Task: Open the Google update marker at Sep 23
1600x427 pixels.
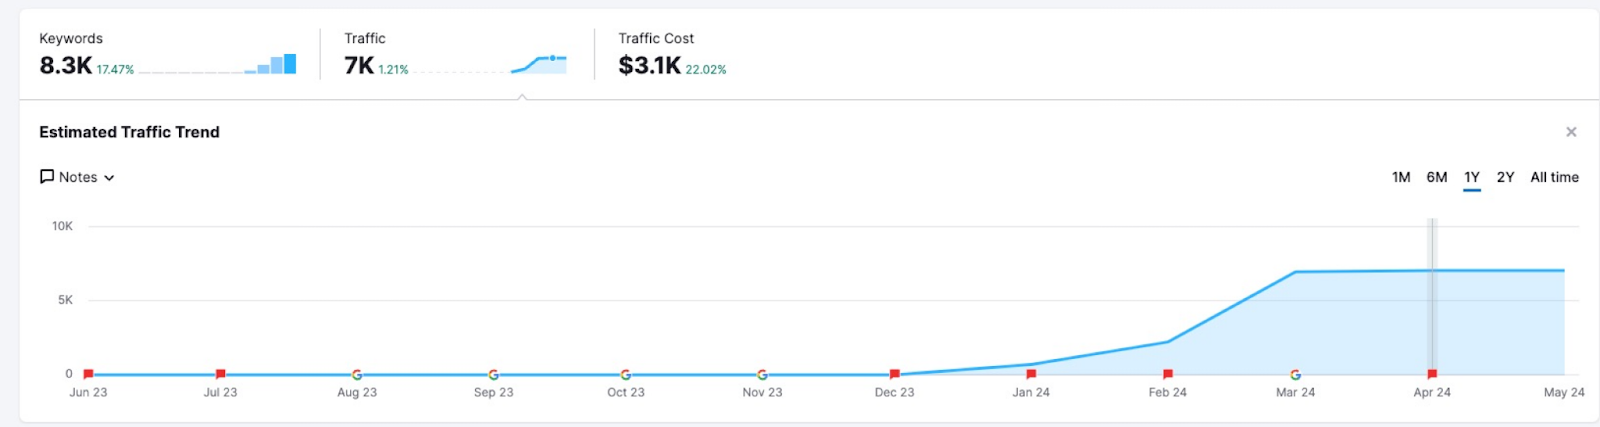Action: tap(493, 375)
